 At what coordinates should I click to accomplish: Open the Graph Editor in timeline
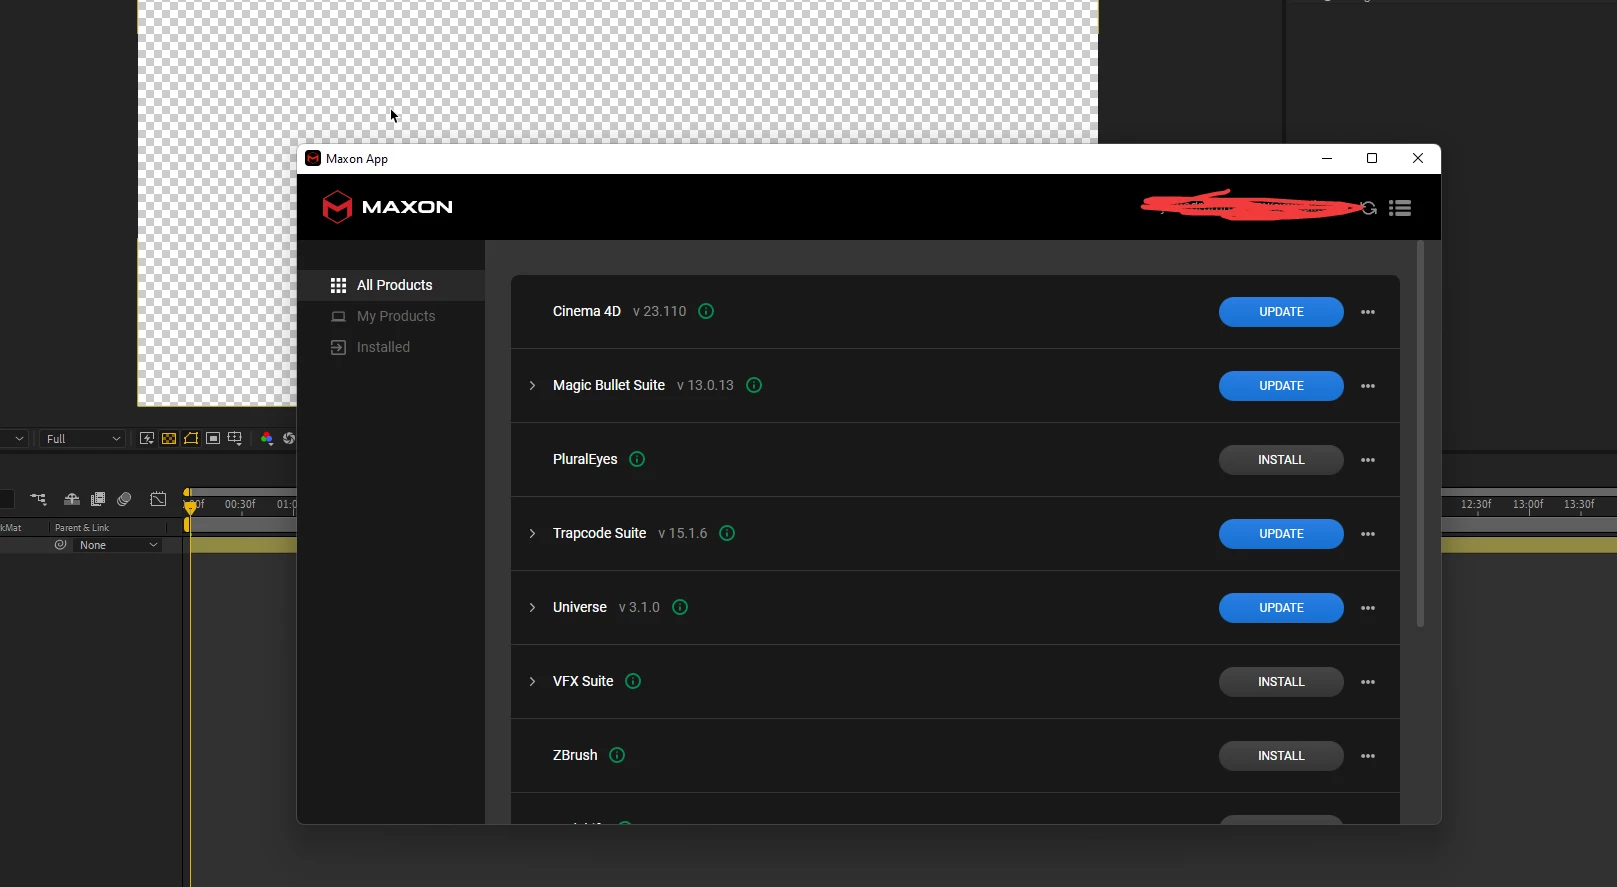click(x=158, y=499)
